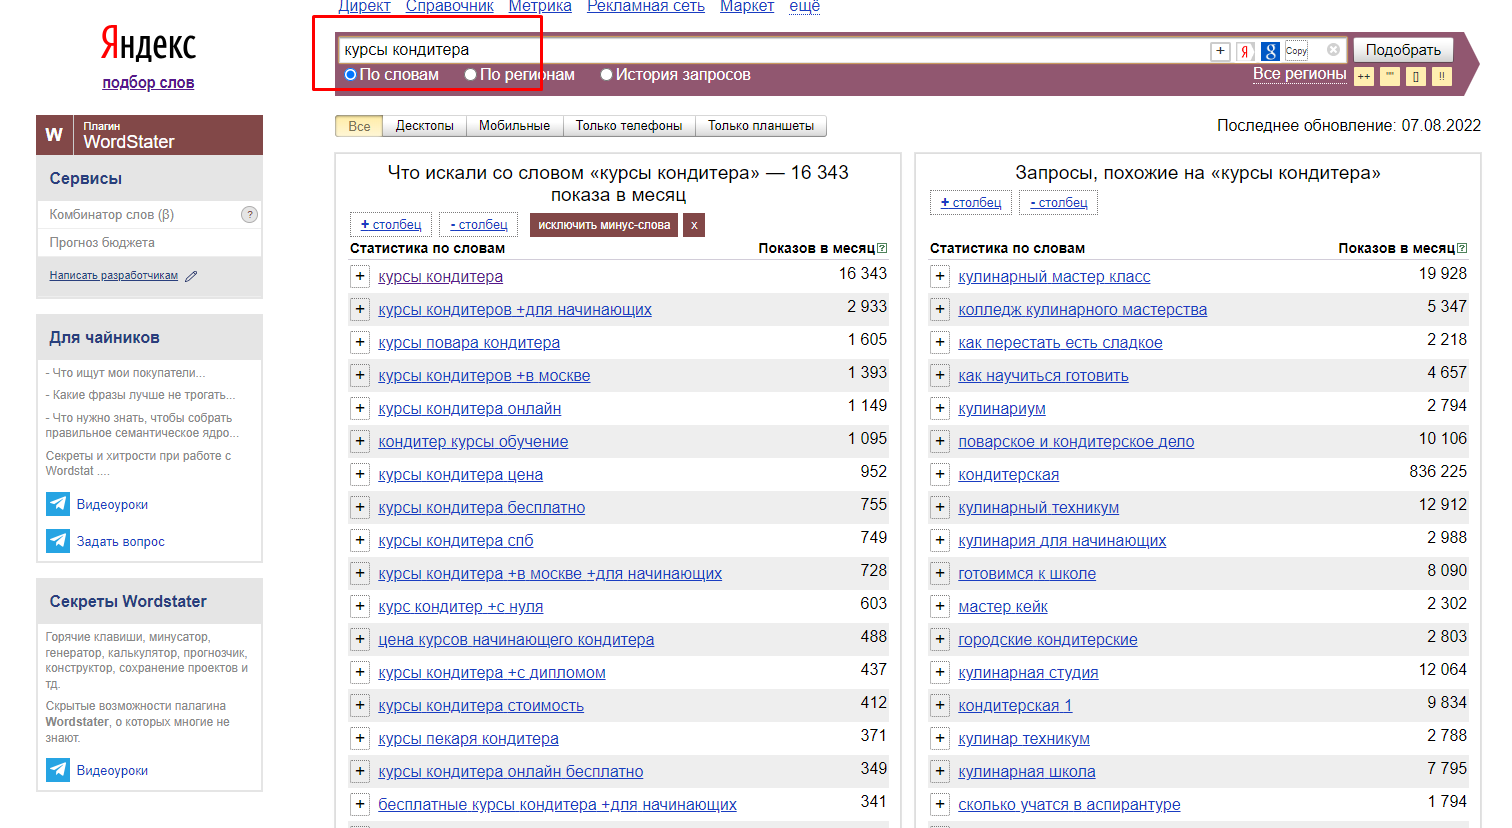Expand row кондитерская with its plus
This screenshot has width=1512, height=828.
[940, 474]
